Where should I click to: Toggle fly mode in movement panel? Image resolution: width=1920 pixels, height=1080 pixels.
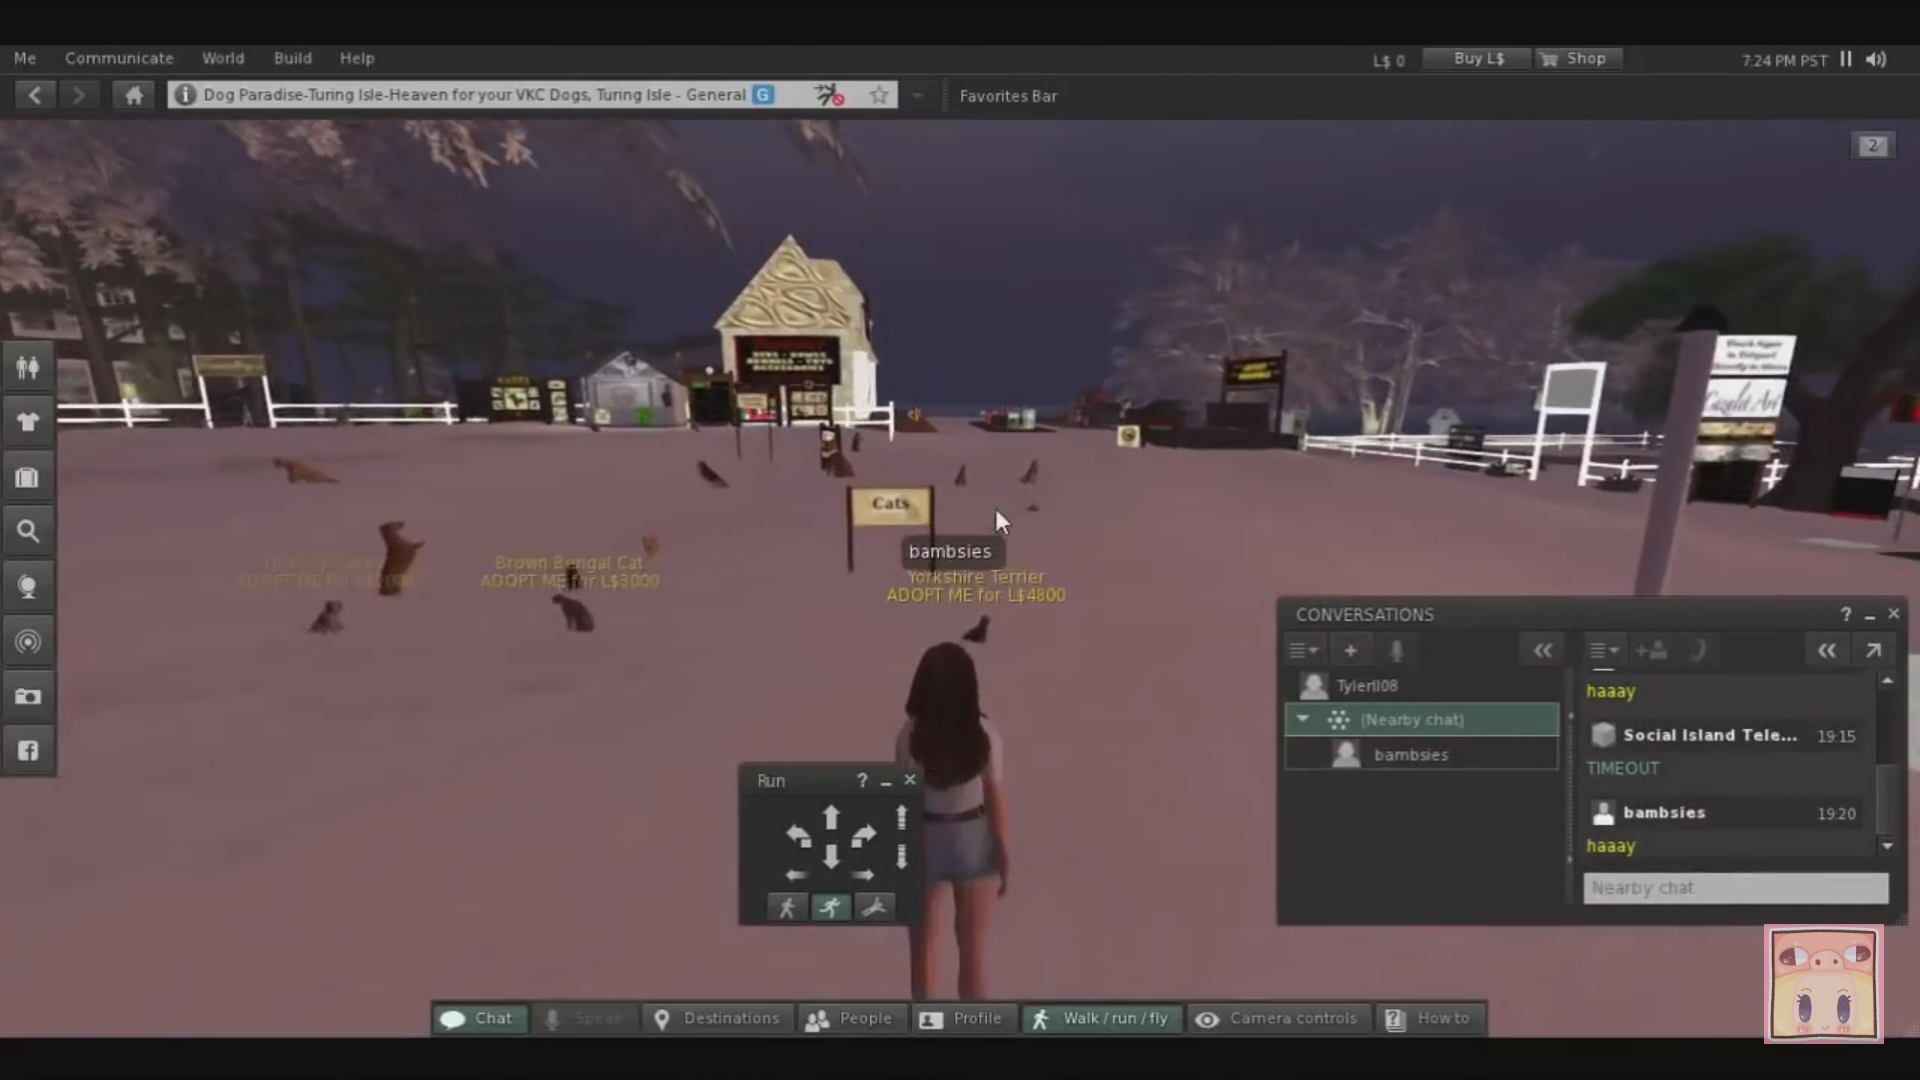[x=875, y=907]
